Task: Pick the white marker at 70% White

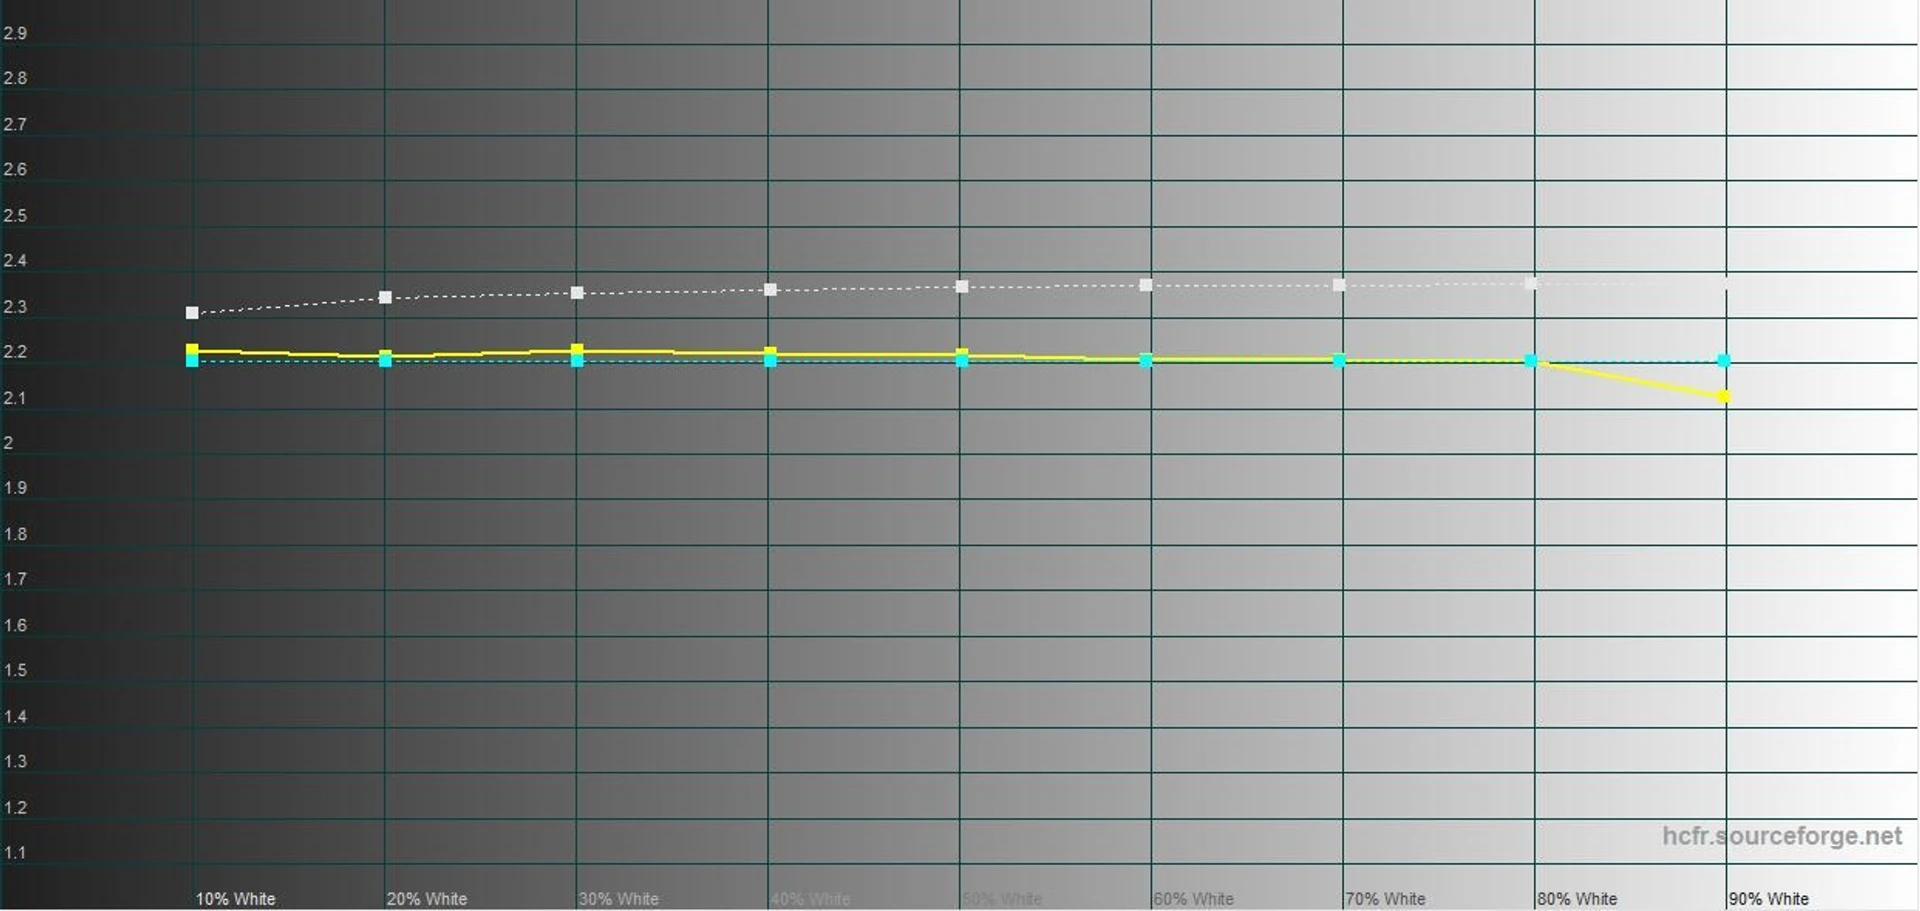Action: click(1339, 285)
